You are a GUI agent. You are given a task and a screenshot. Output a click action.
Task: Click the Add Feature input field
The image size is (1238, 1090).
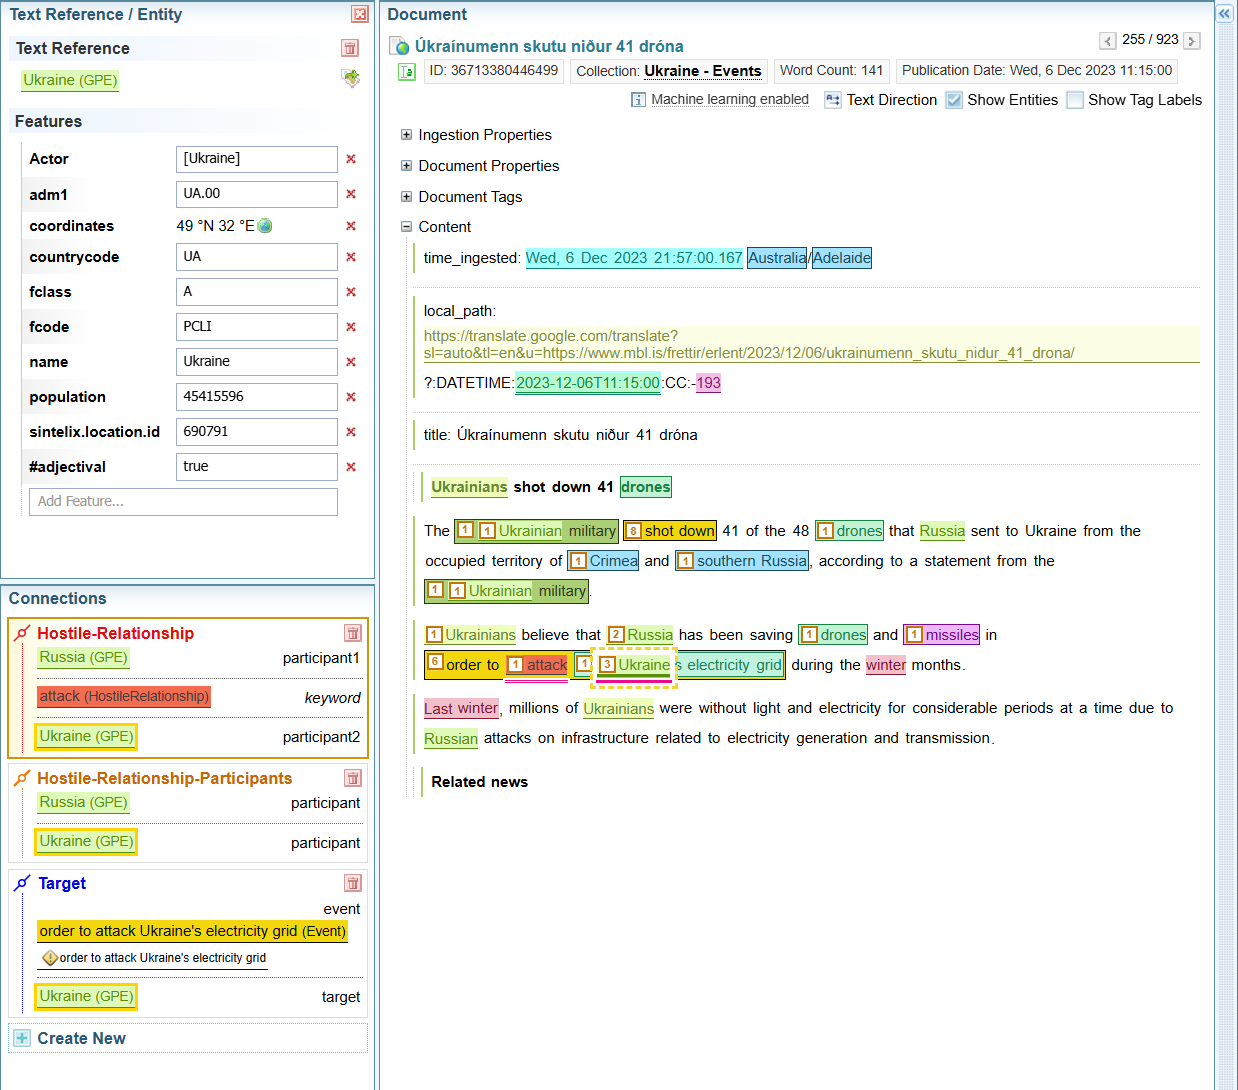tap(183, 502)
